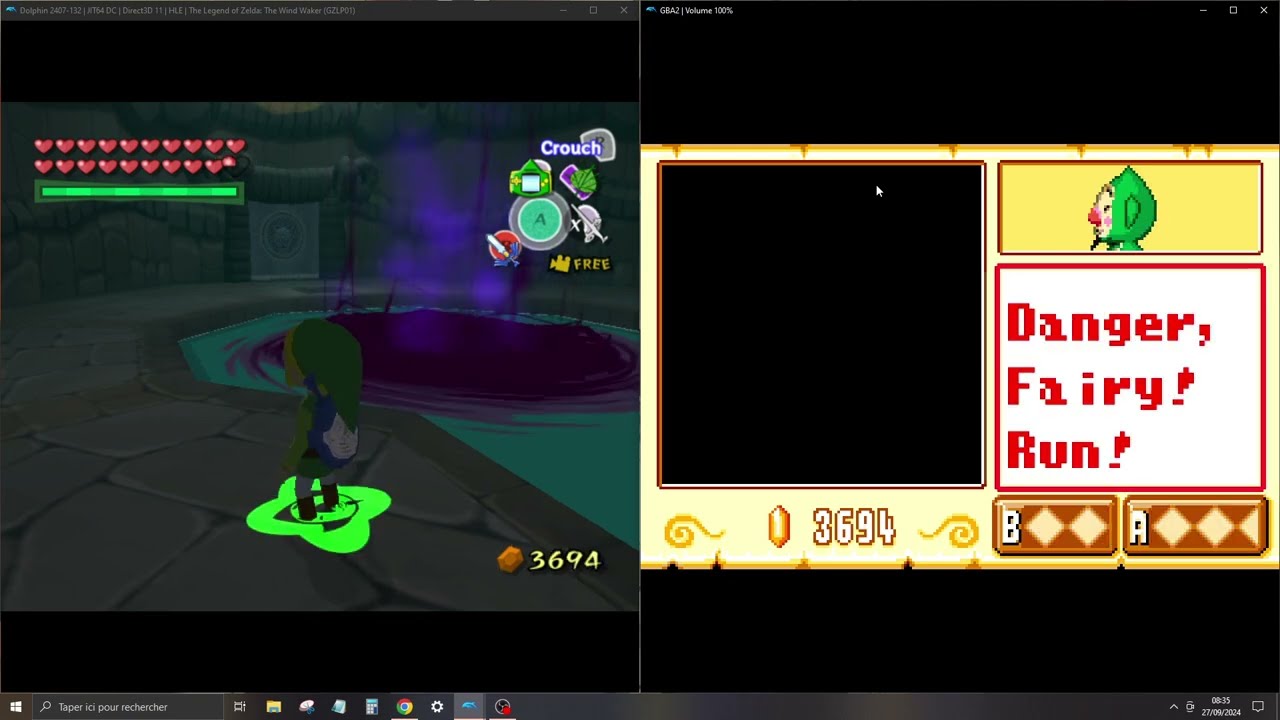Open Calculator from the taskbar
1280x720 pixels.
371,706
